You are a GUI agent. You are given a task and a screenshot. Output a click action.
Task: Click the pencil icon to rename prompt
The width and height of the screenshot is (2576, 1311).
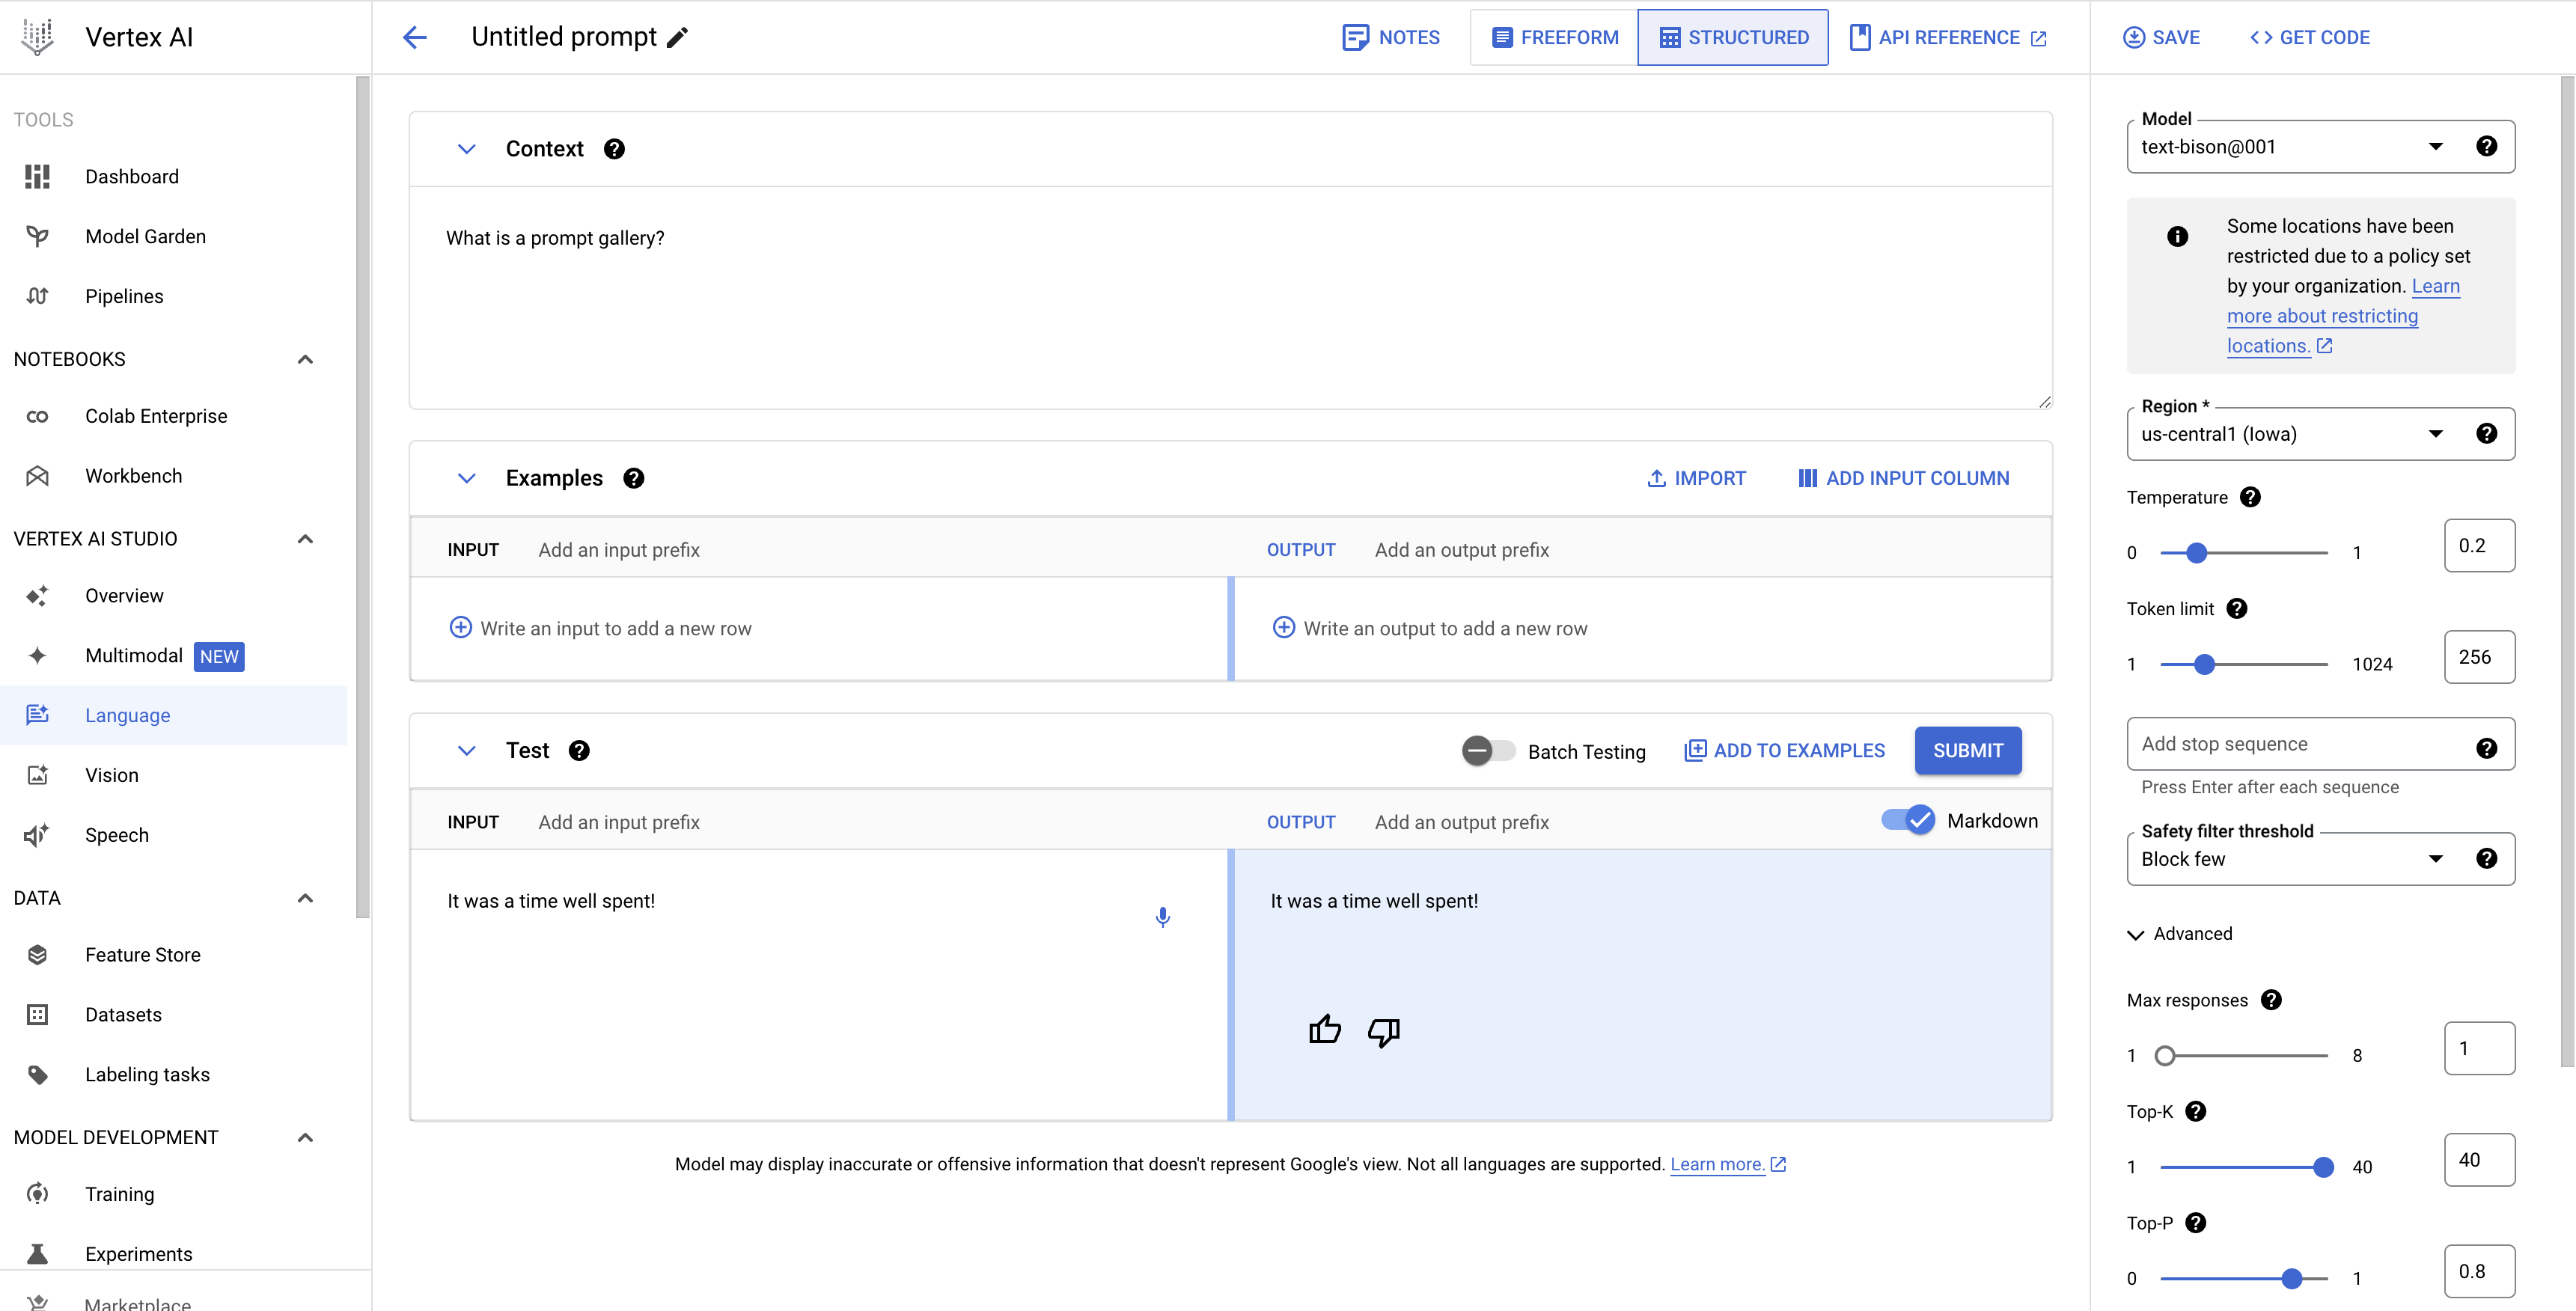coord(678,38)
